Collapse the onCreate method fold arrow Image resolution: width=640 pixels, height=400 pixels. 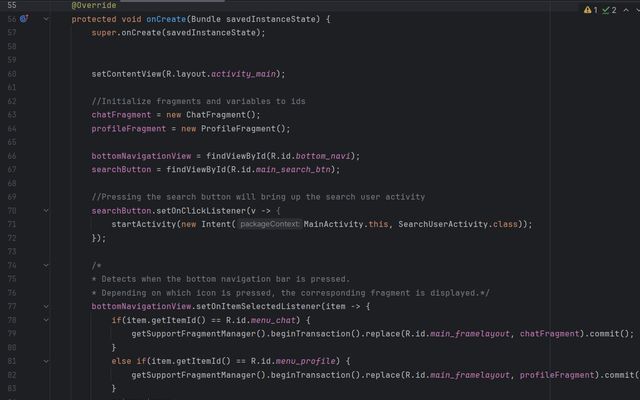coord(46,19)
